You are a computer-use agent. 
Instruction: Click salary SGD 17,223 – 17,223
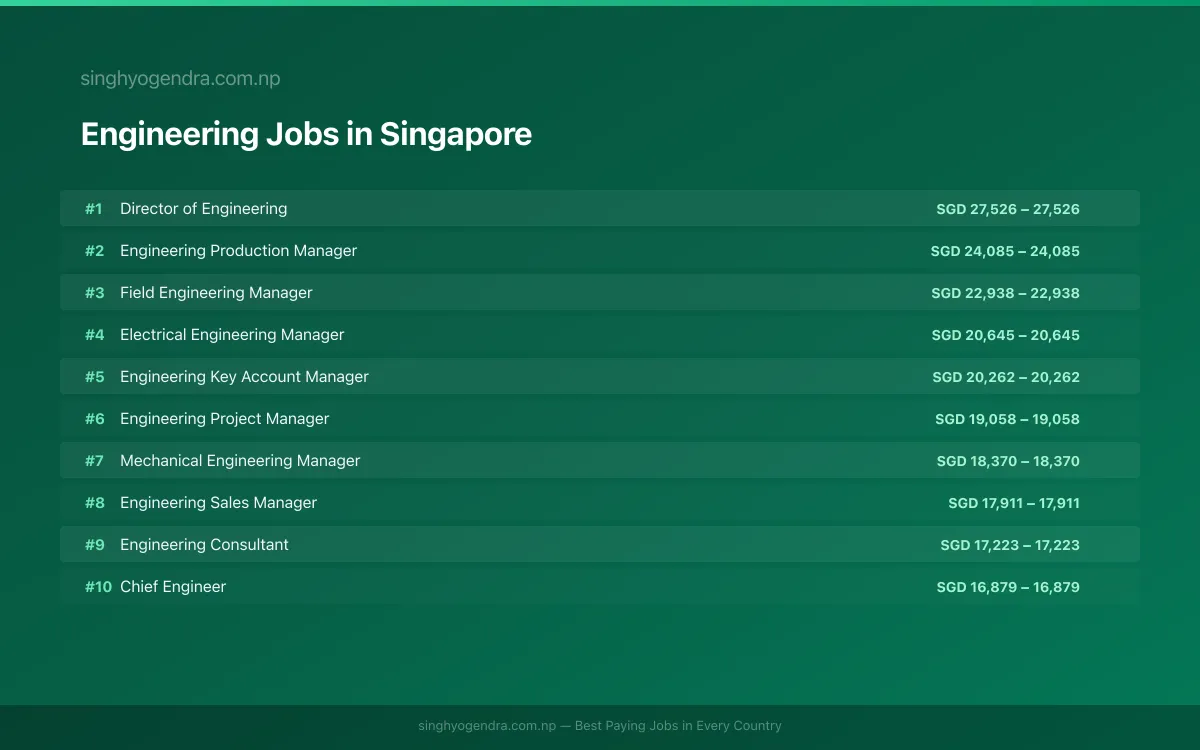(x=1010, y=545)
